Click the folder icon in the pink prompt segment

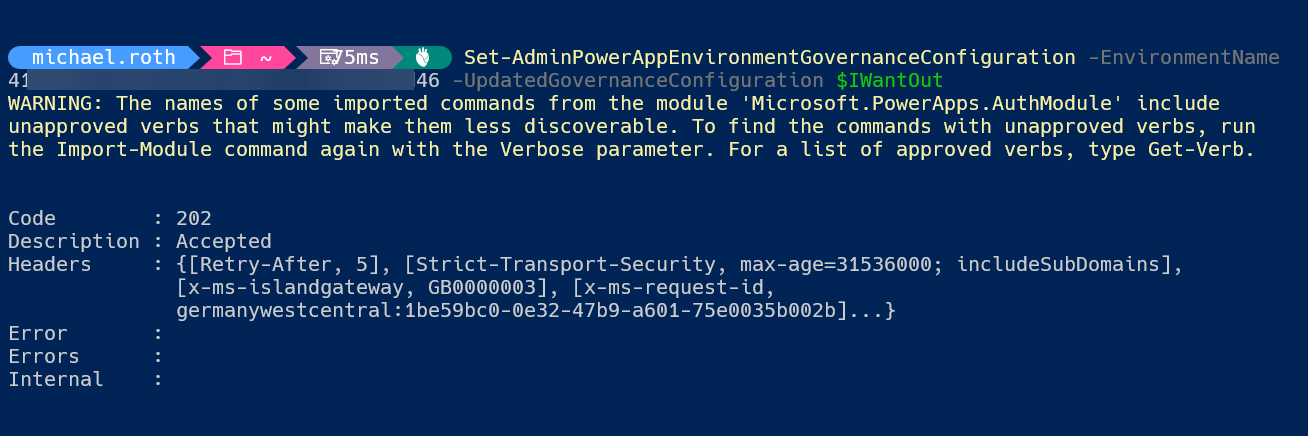233,58
